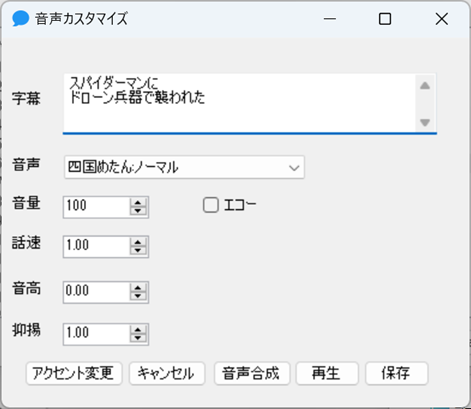The height and width of the screenshot is (409, 471).
Task: Open the 音声 voice dropdown
Action: pyautogui.click(x=184, y=167)
